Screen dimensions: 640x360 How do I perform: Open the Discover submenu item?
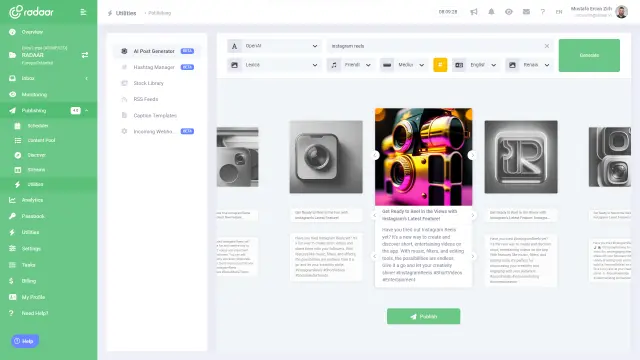[36, 155]
